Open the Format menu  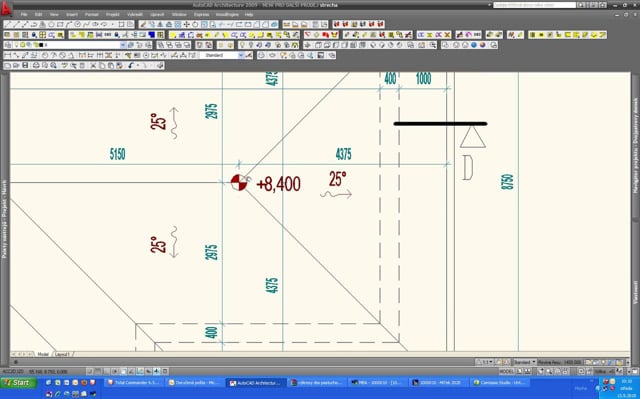point(91,14)
